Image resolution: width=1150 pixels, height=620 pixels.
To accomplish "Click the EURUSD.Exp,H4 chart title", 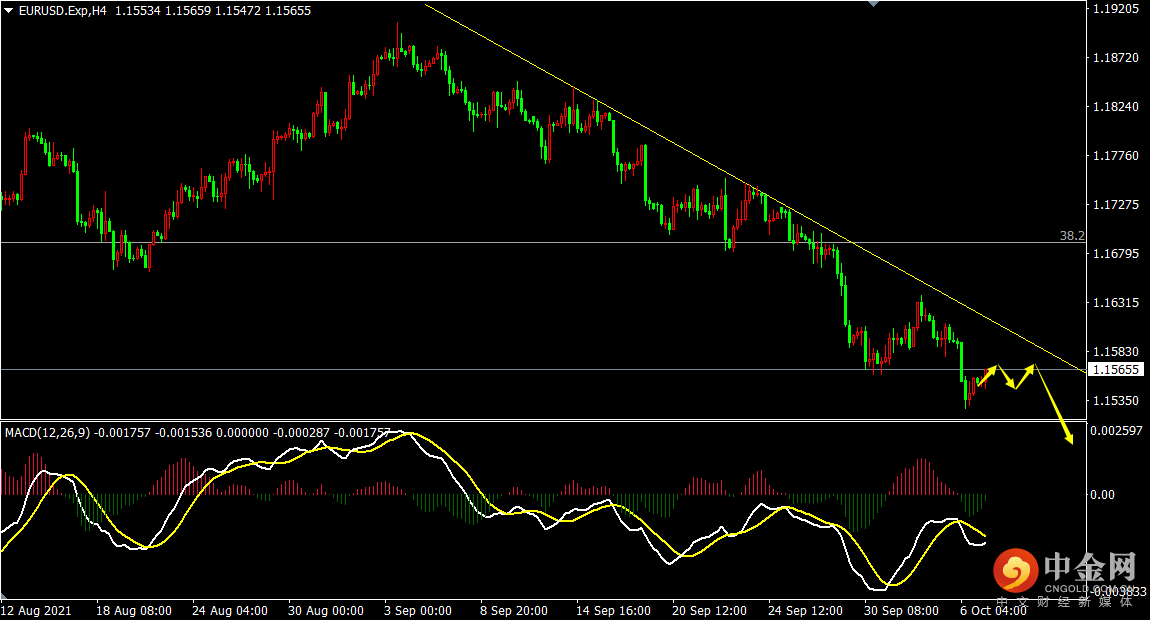I will (62, 10).
